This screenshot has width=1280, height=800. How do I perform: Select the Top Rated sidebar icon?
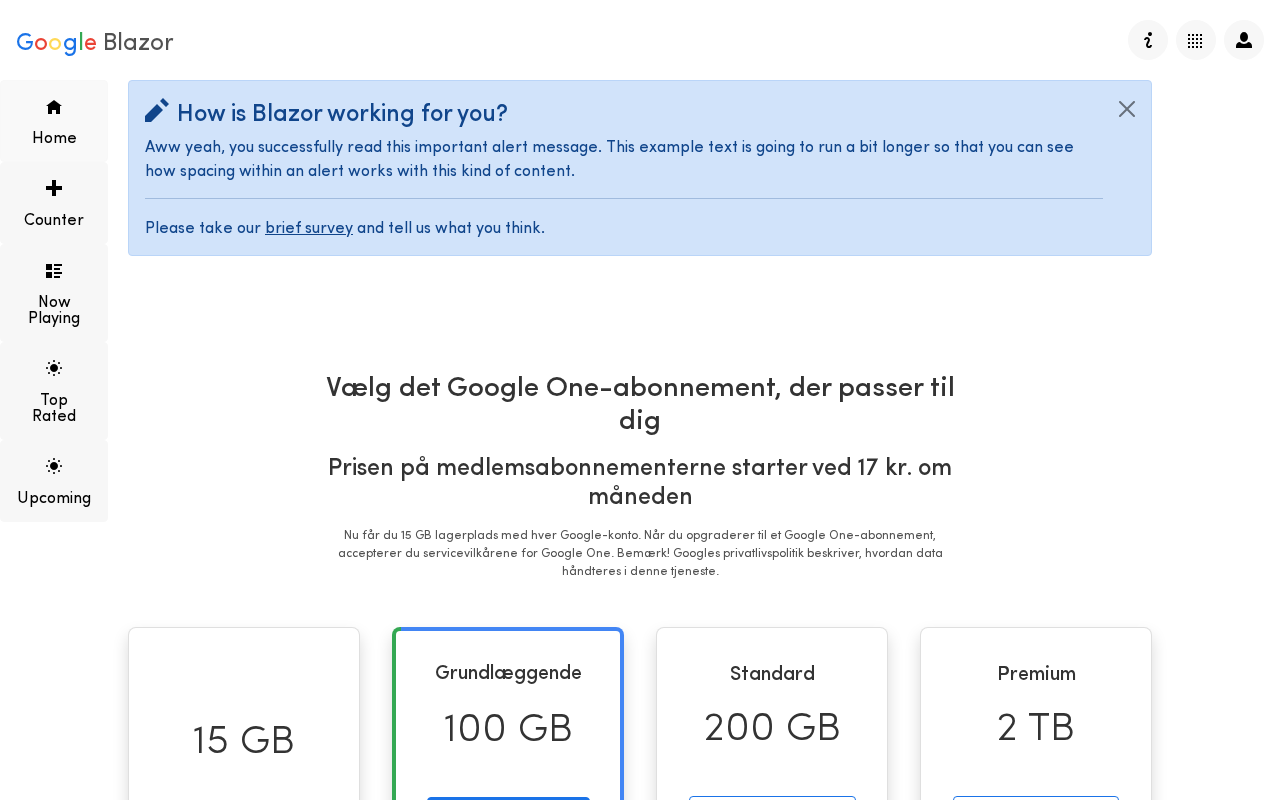(x=54, y=368)
